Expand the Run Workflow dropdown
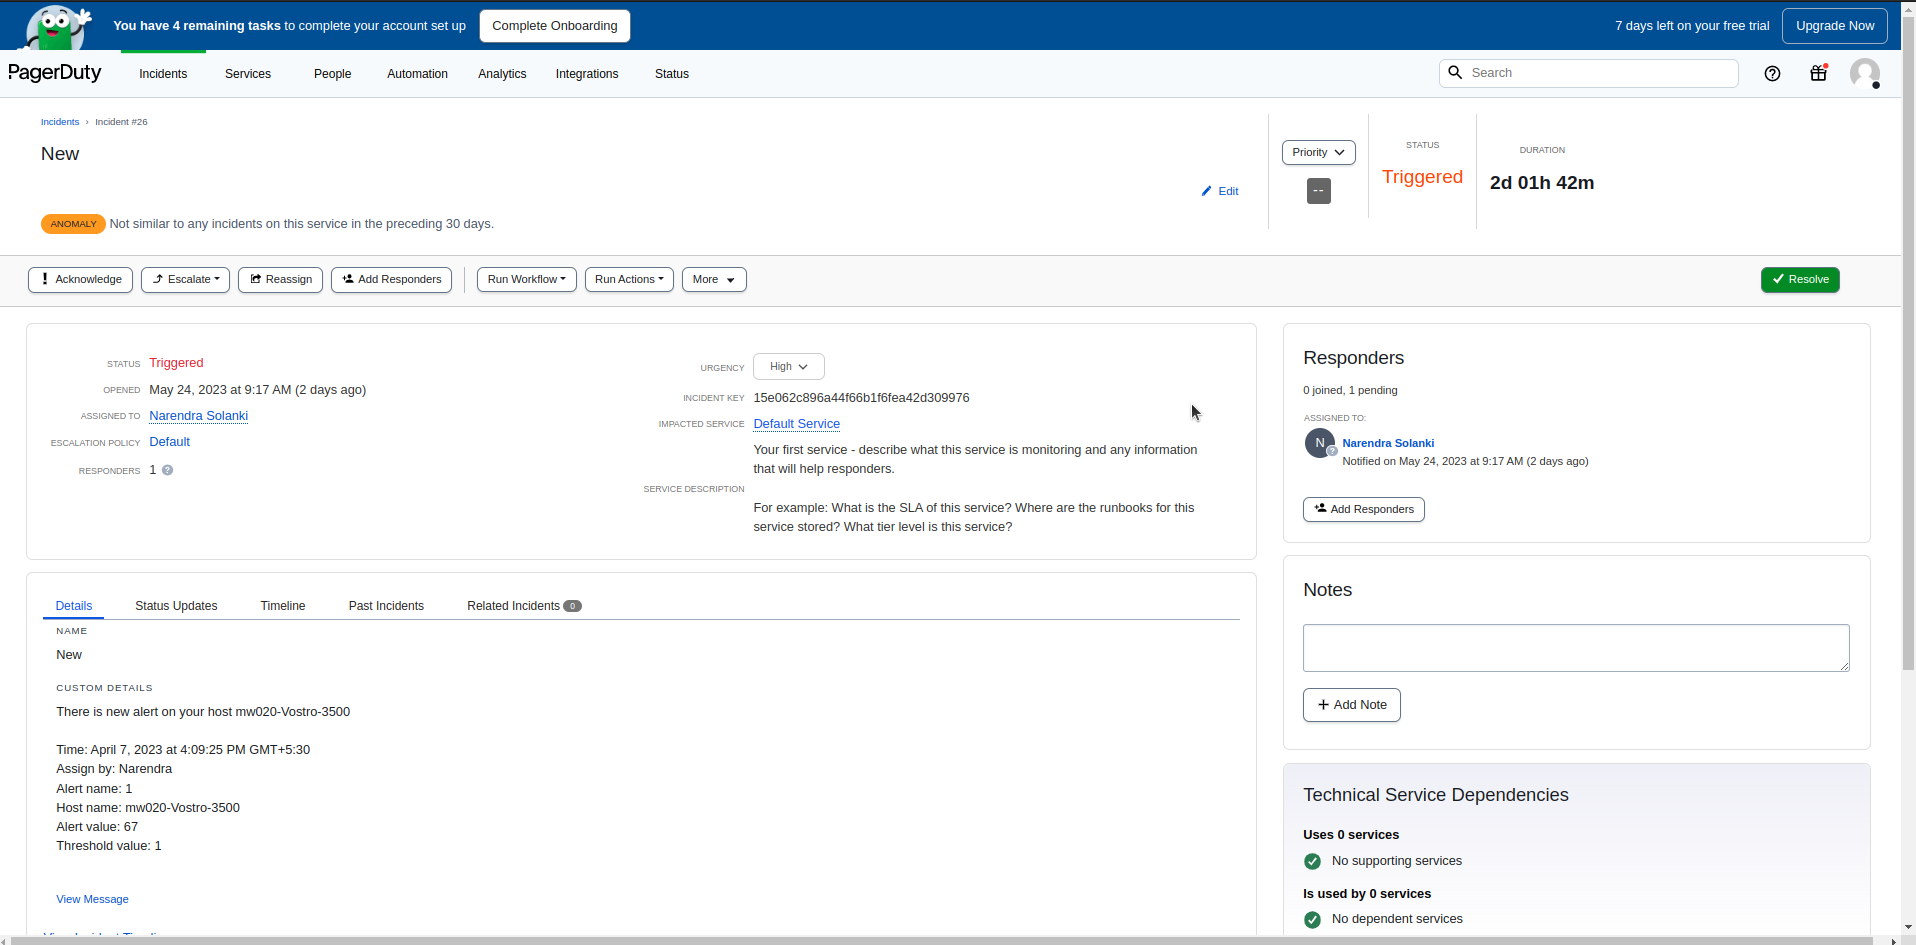Screen dimensions: 1916x945 click(x=526, y=280)
